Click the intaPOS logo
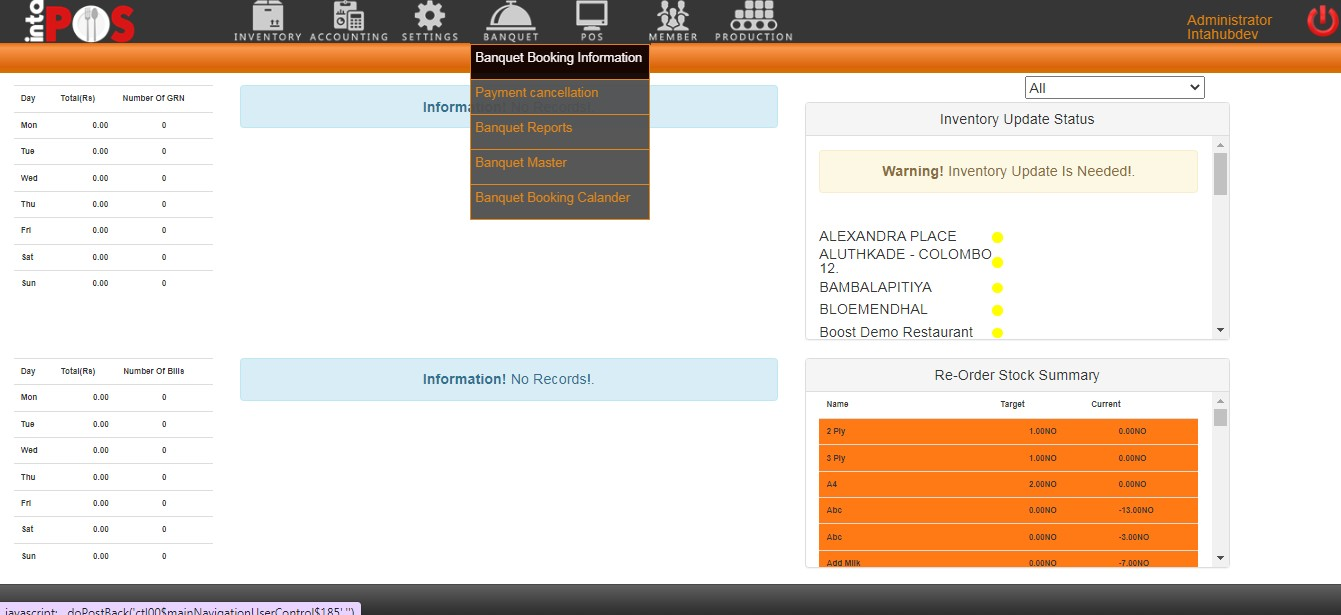 click(68, 22)
